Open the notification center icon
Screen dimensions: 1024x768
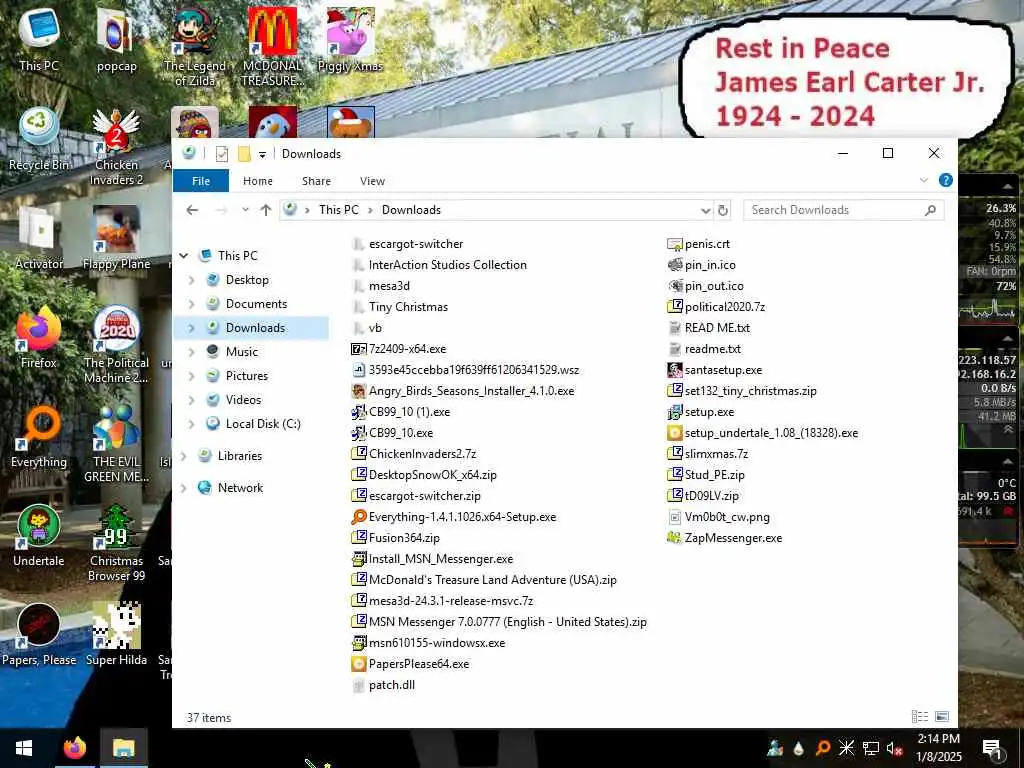point(992,748)
